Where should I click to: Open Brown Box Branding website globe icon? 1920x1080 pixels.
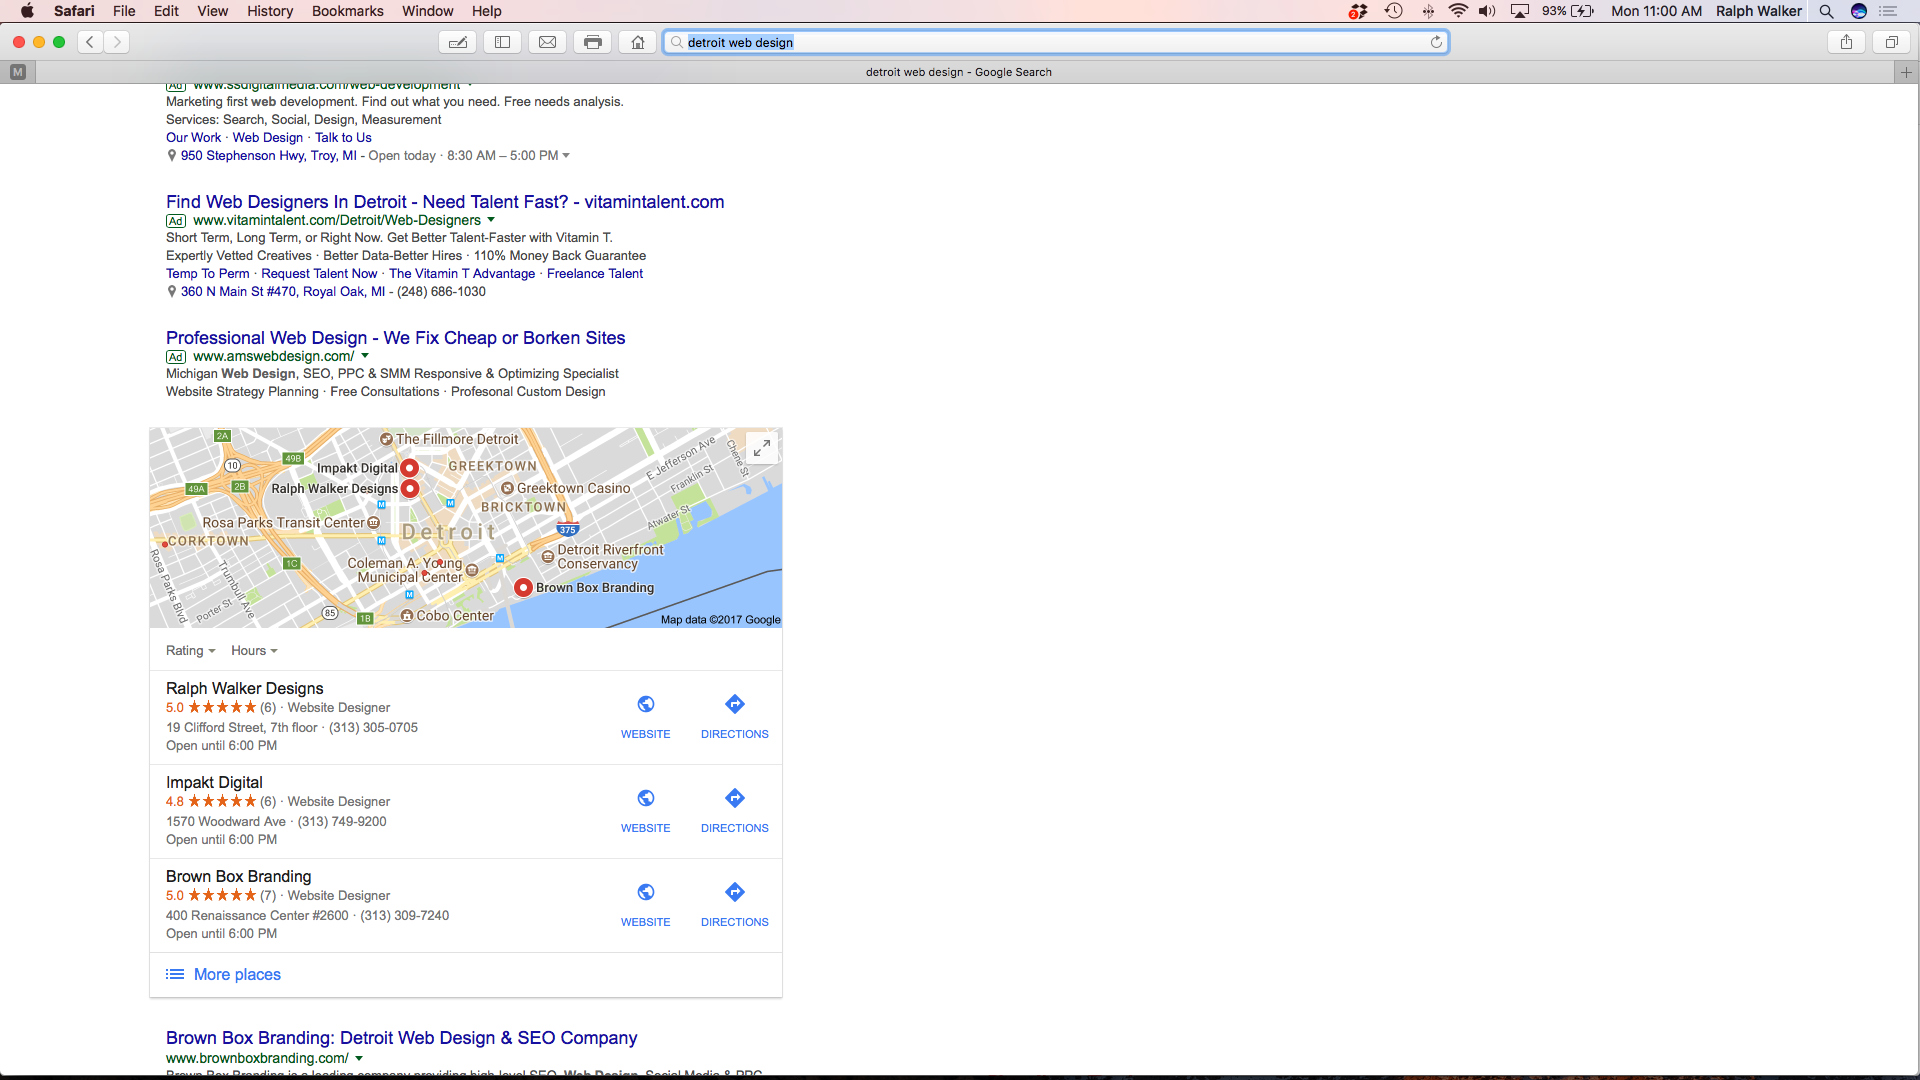pos(646,892)
